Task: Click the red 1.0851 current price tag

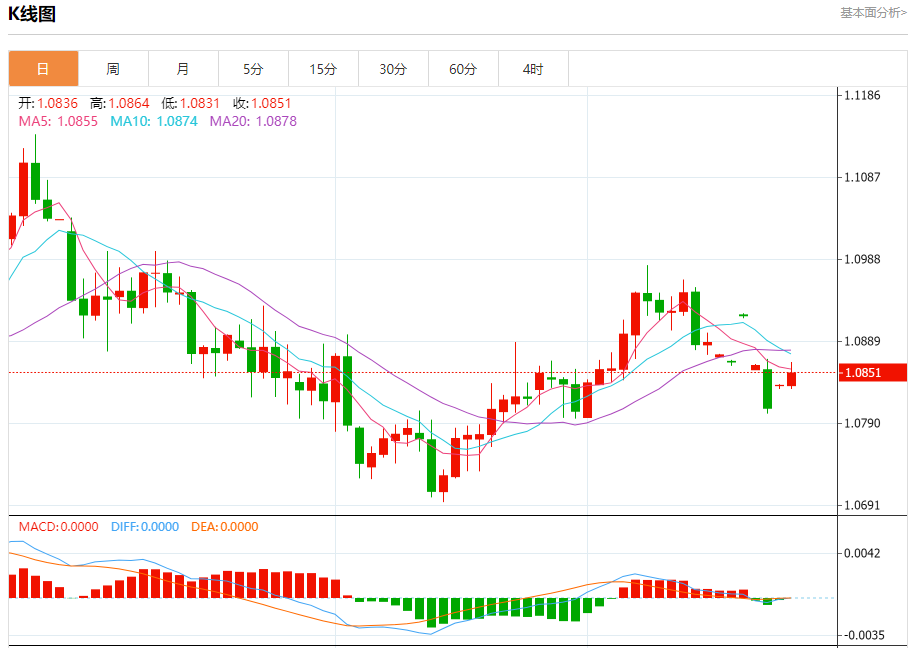Action: click(x=873, y=373)
